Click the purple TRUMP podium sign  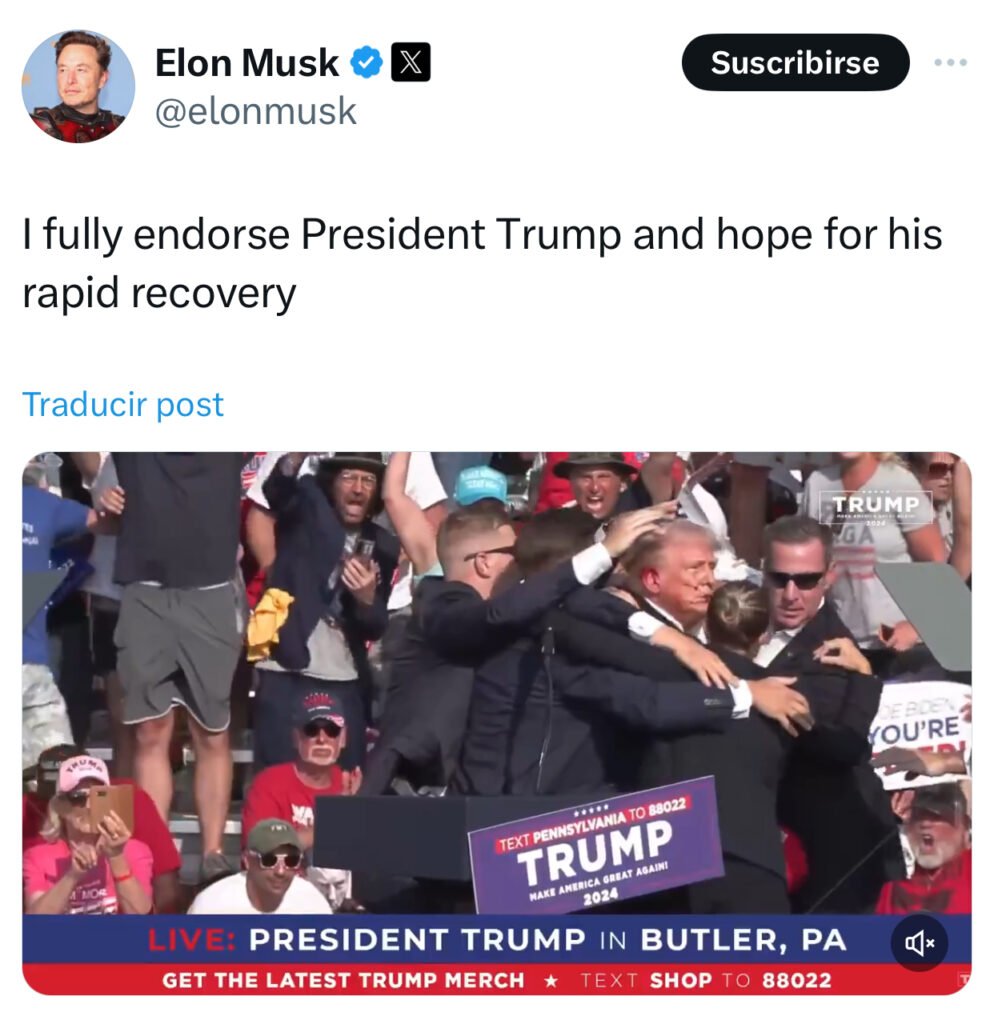[x=596, y=845]
